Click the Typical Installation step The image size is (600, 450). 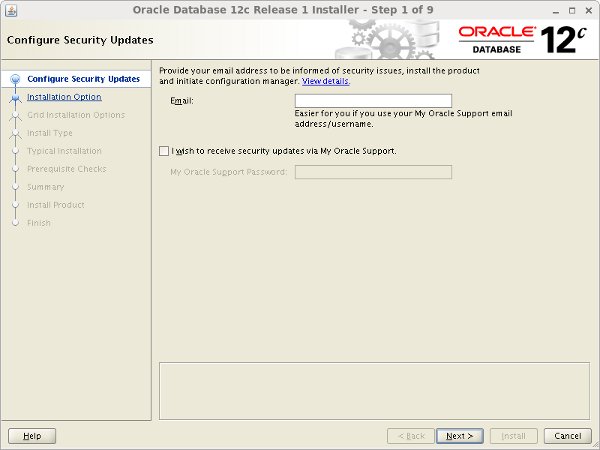[x=64, y=151]
